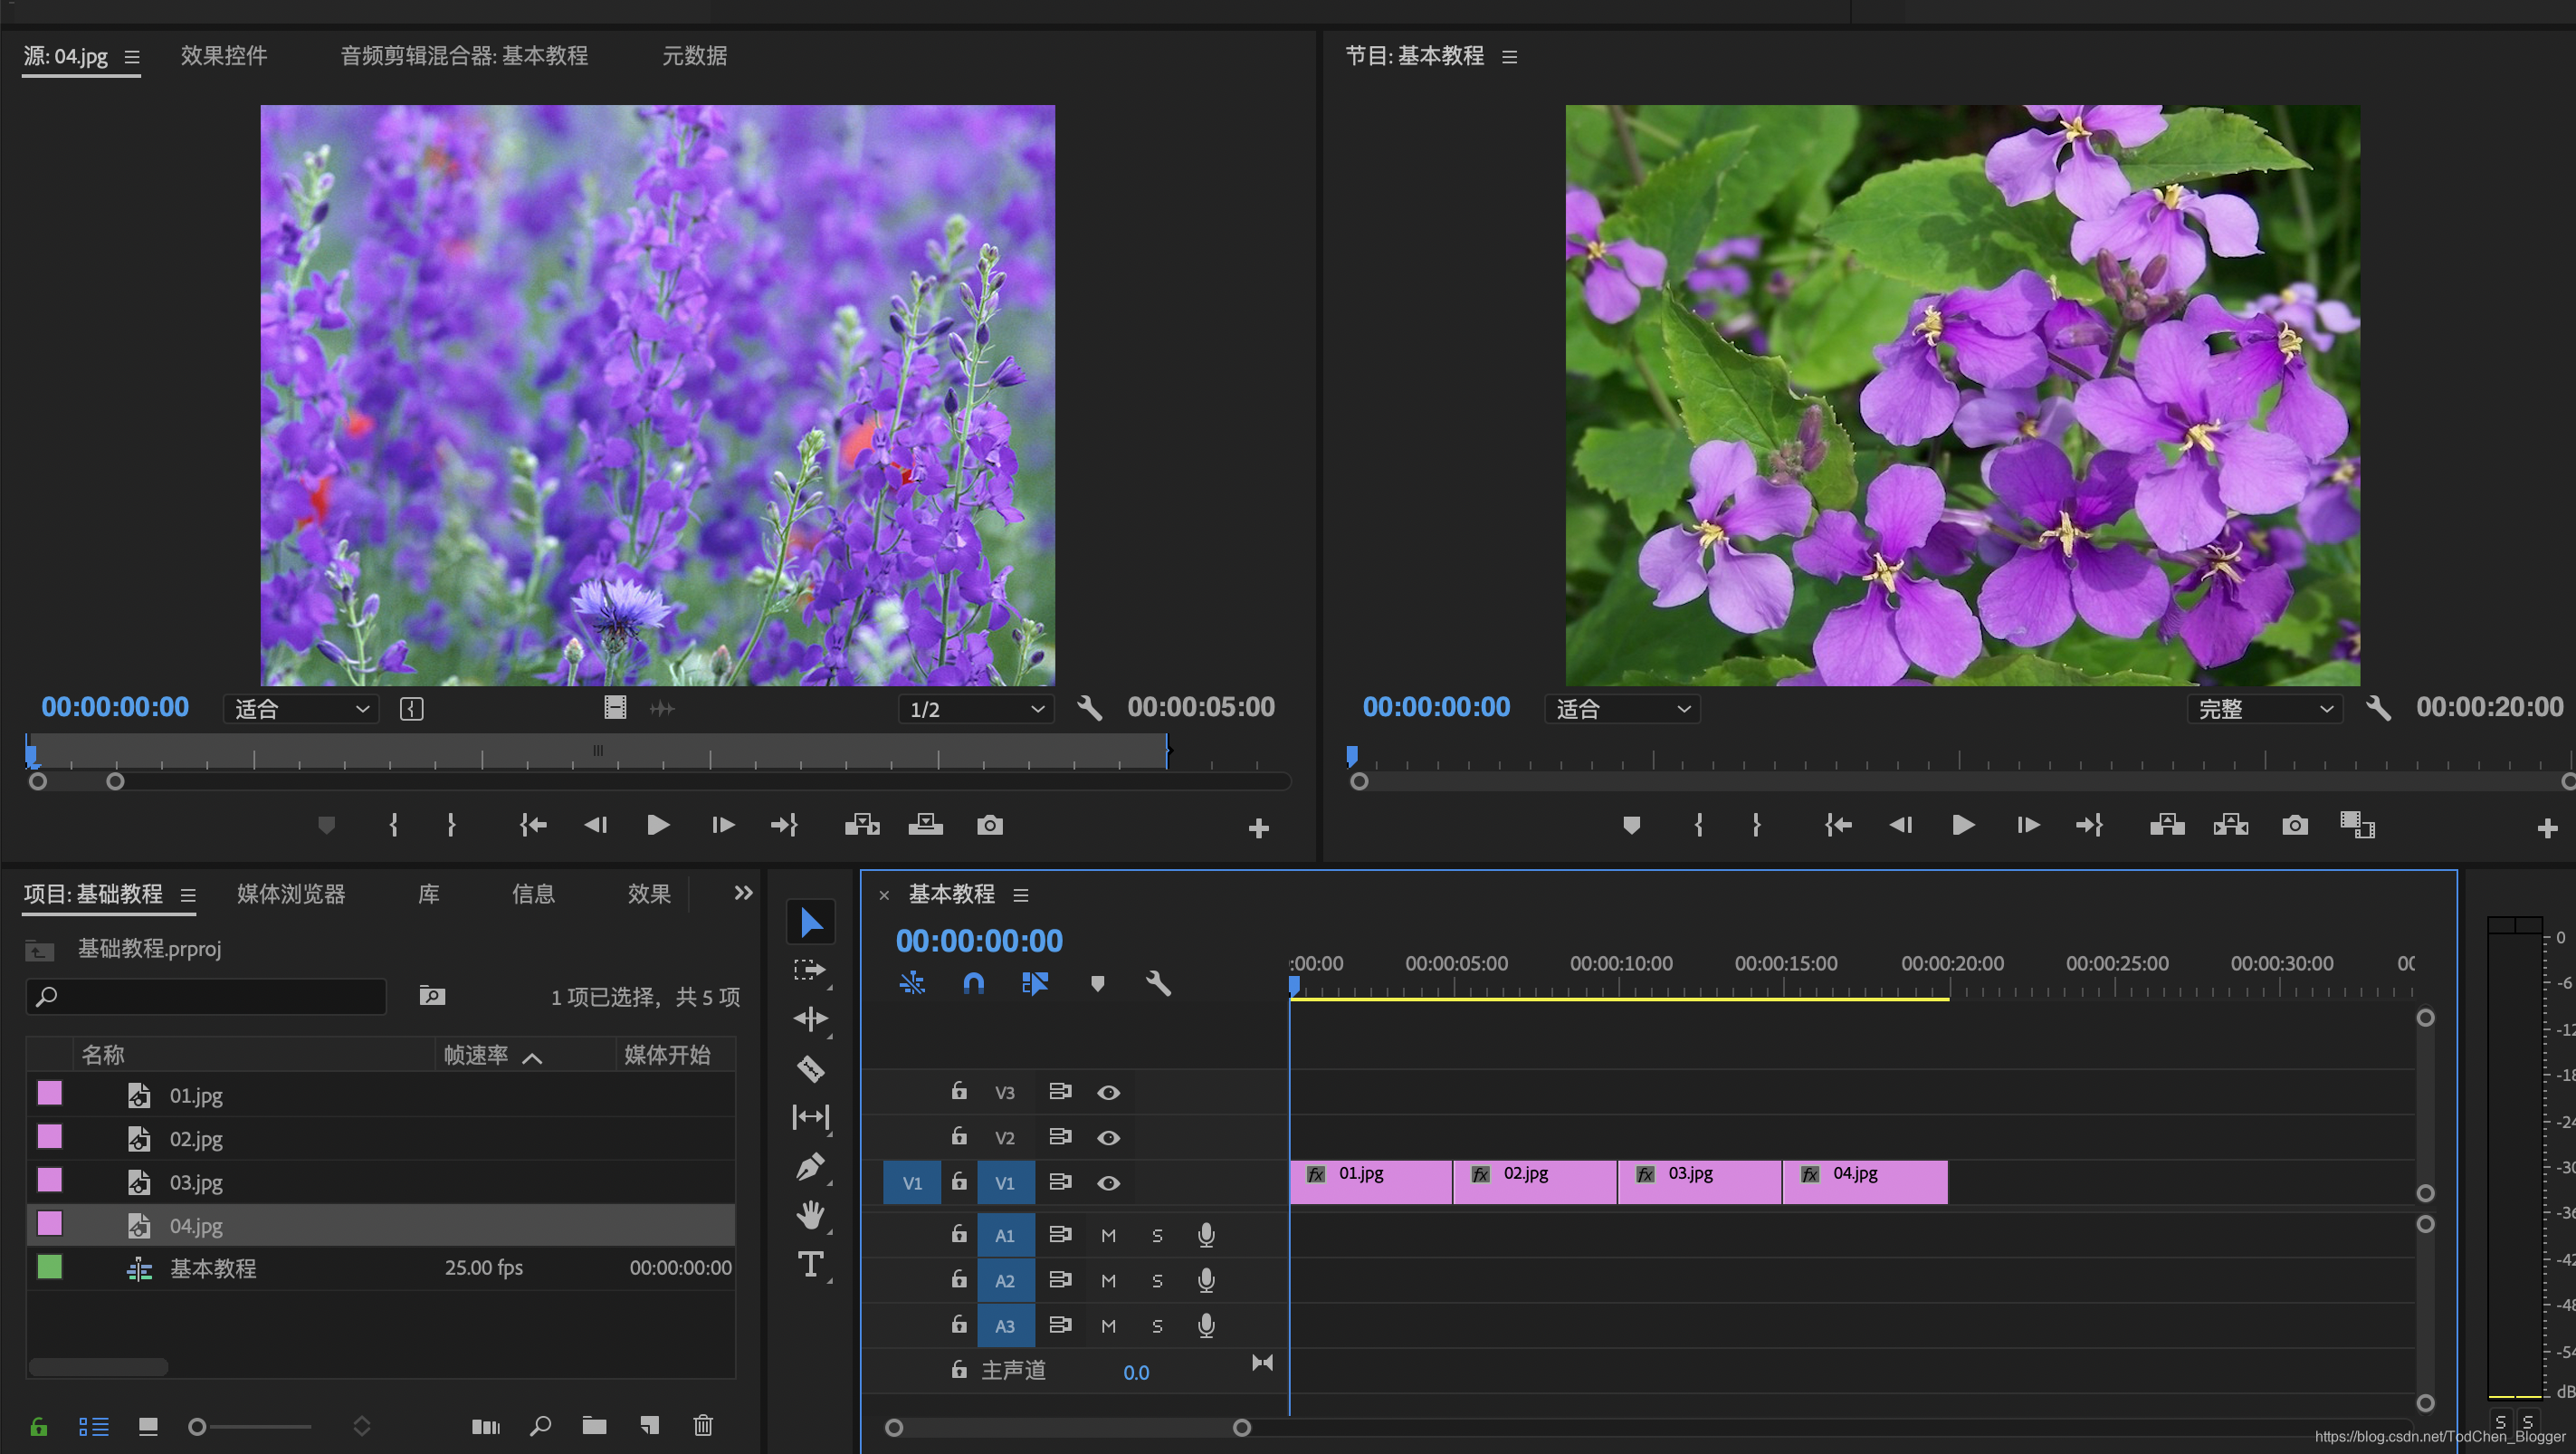Select the Pen tool

coord(810,1166)
